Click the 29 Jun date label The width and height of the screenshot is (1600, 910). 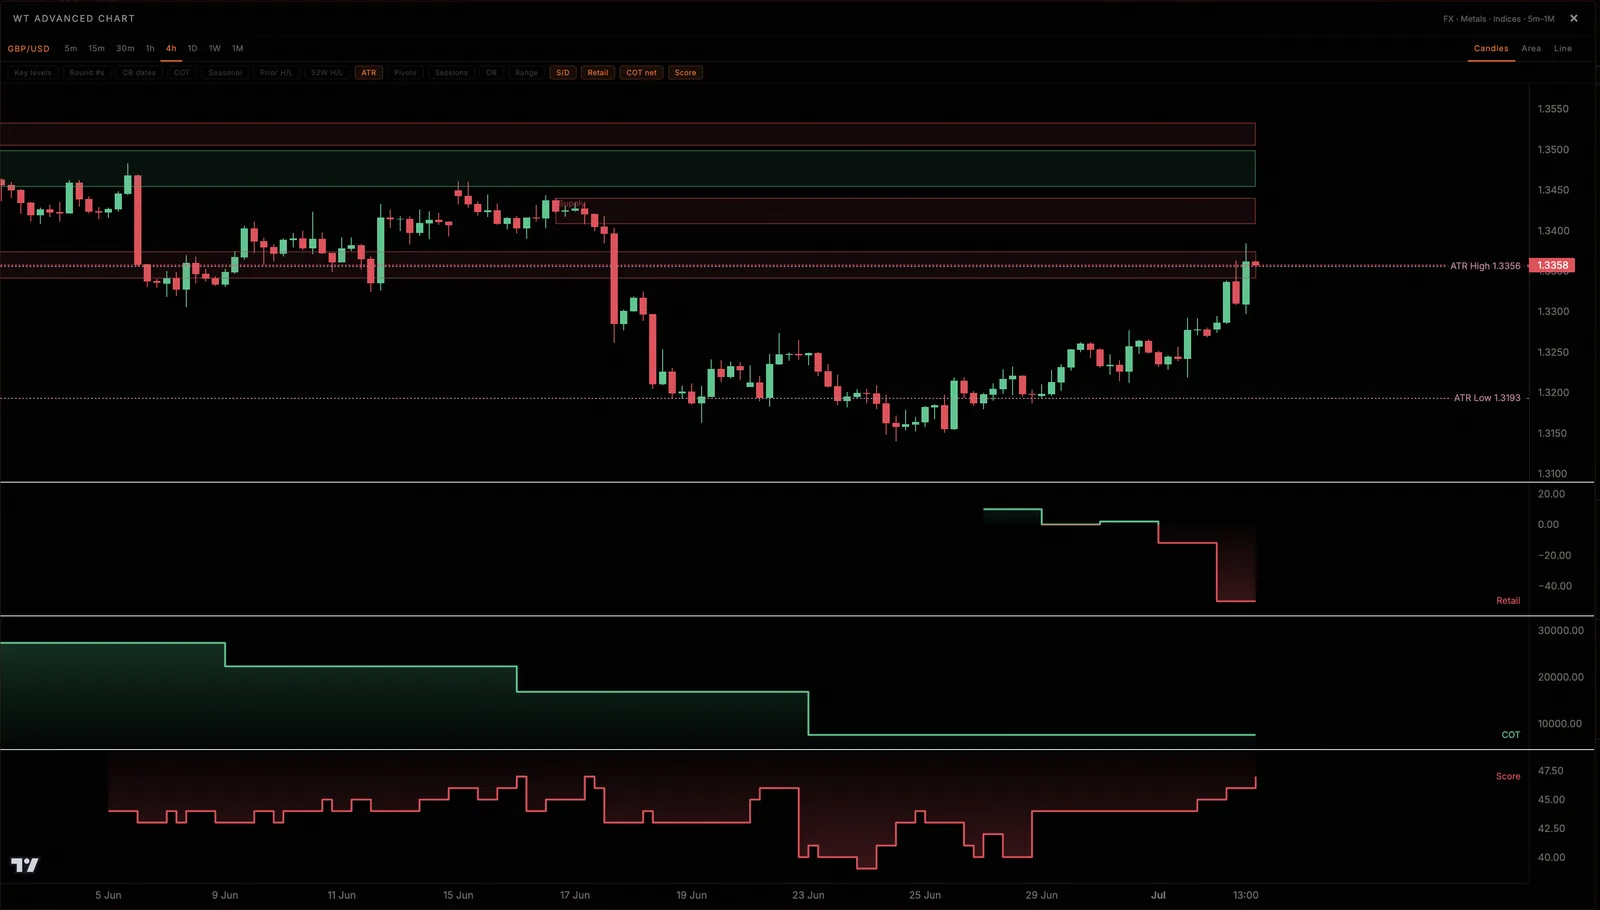(1042, 895)
